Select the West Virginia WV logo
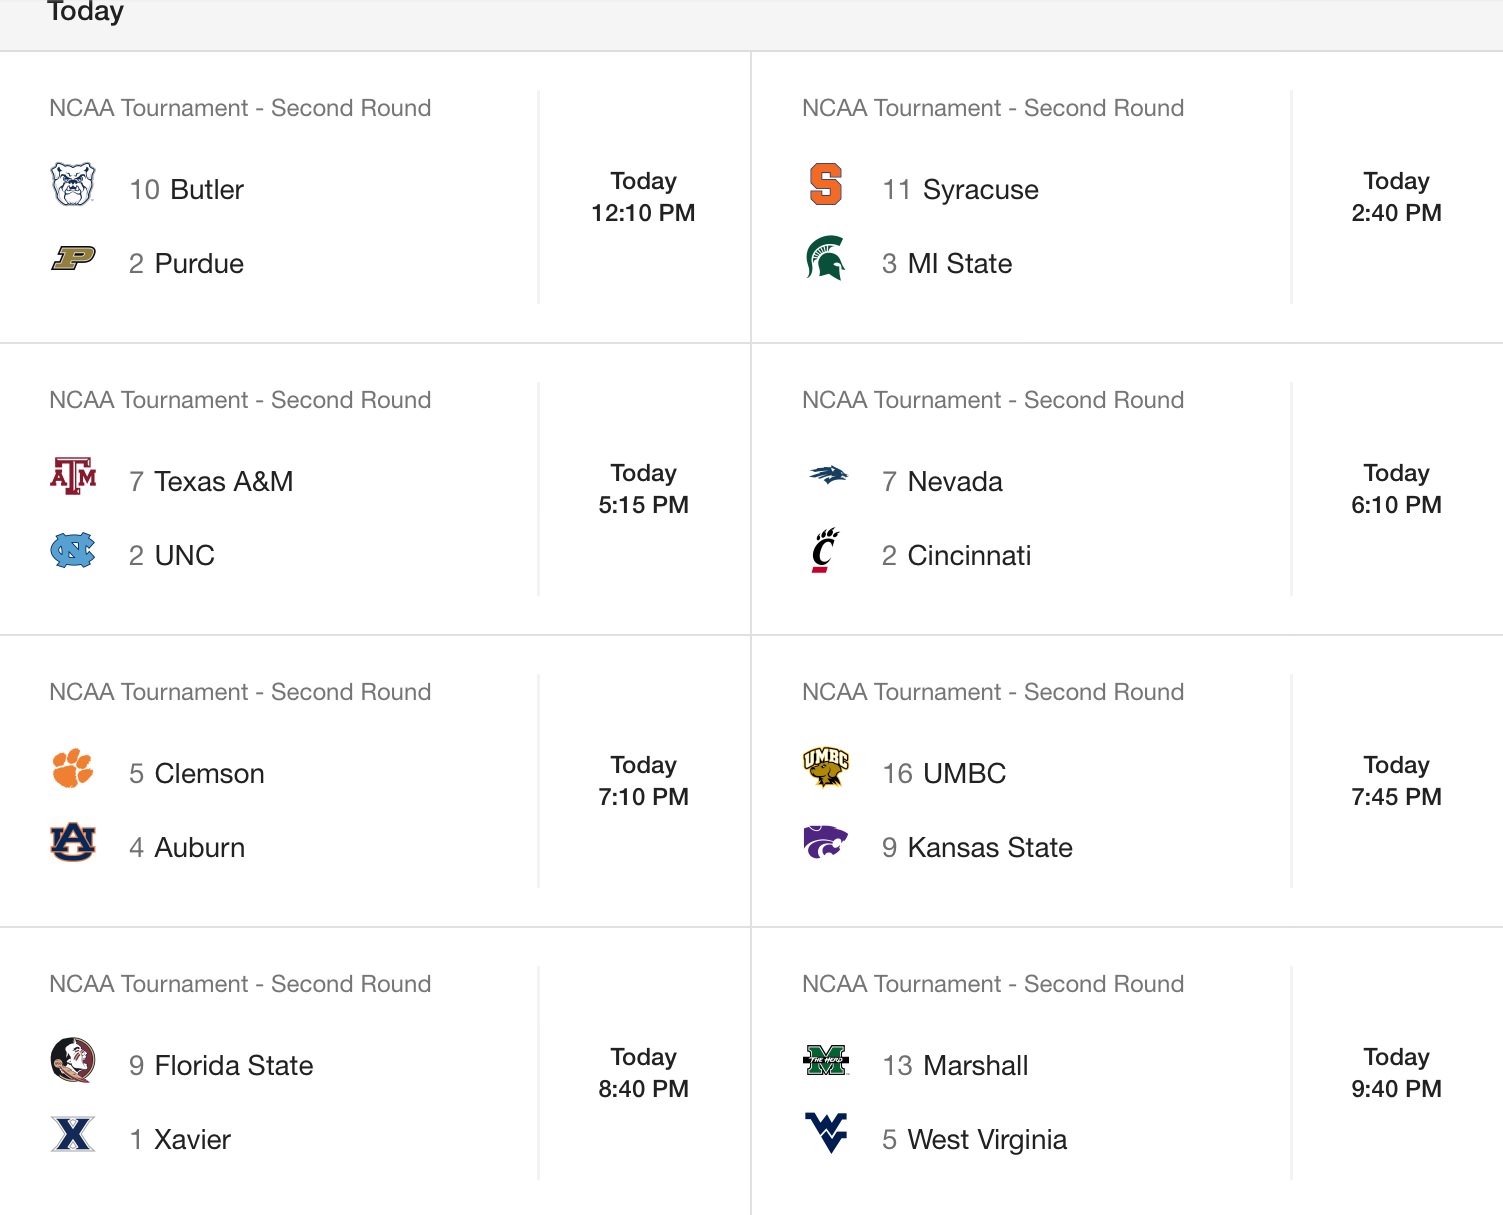The width and height of the screenshot is (1503, 1215). pyautogui.click(x=826, y=1133)
